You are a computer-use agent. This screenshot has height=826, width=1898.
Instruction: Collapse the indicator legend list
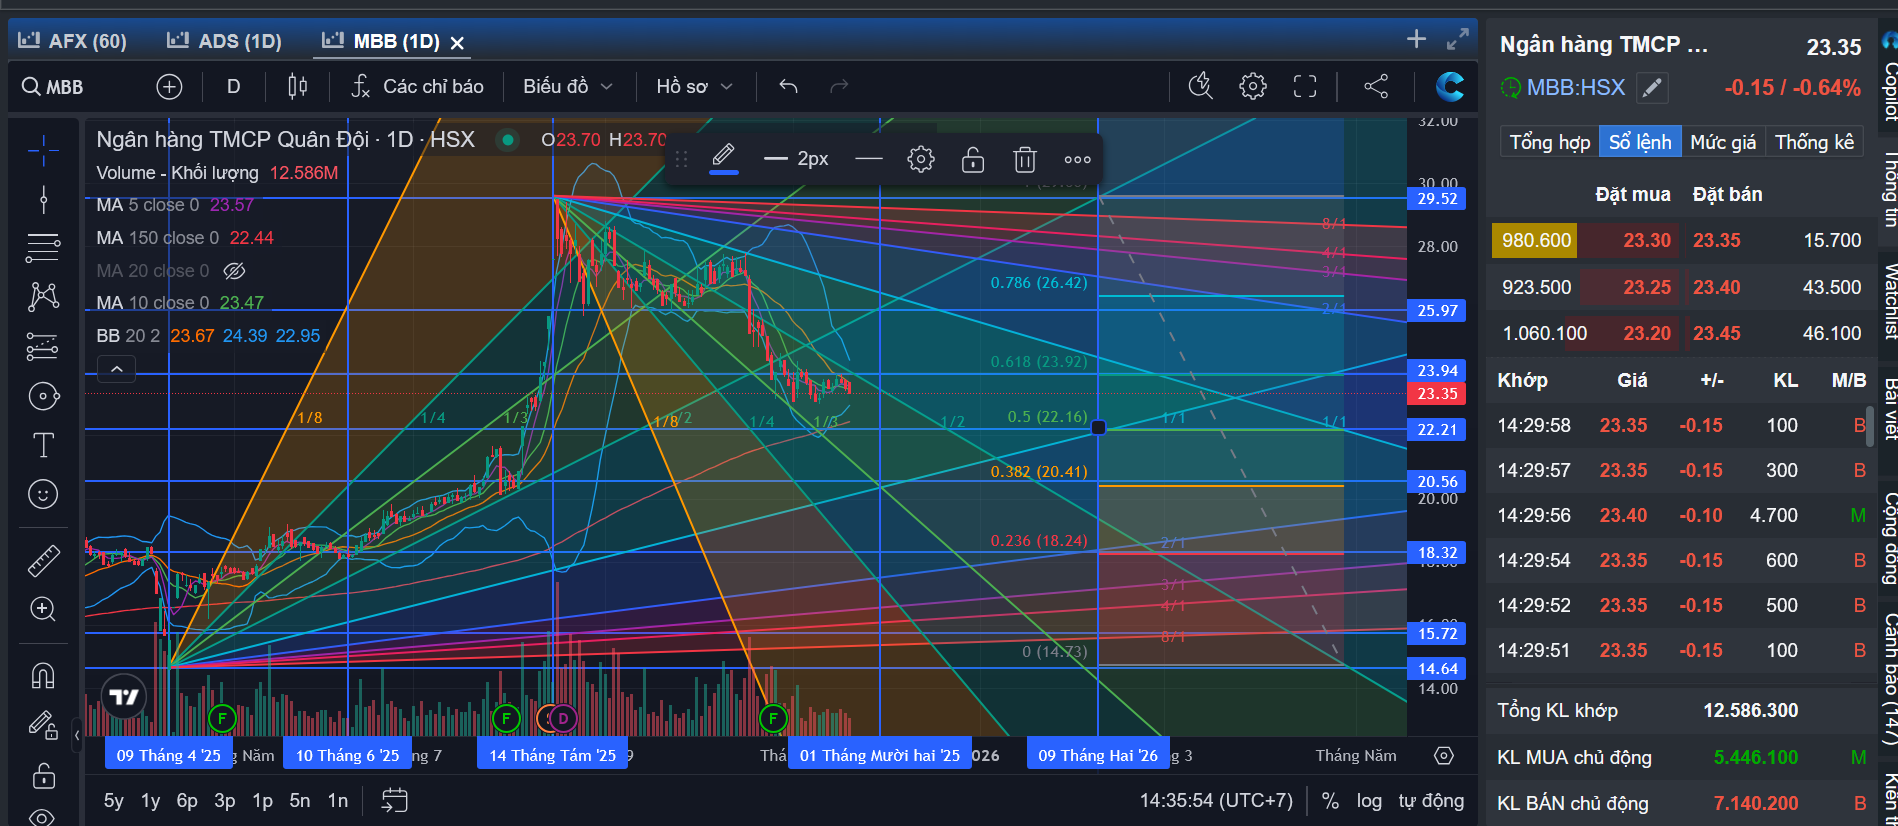click(116, 369)
